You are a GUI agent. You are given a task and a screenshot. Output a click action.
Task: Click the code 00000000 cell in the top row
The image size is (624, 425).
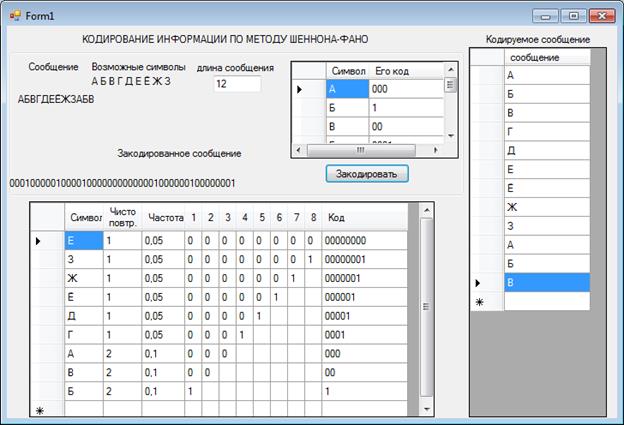[x=364, y=240]
